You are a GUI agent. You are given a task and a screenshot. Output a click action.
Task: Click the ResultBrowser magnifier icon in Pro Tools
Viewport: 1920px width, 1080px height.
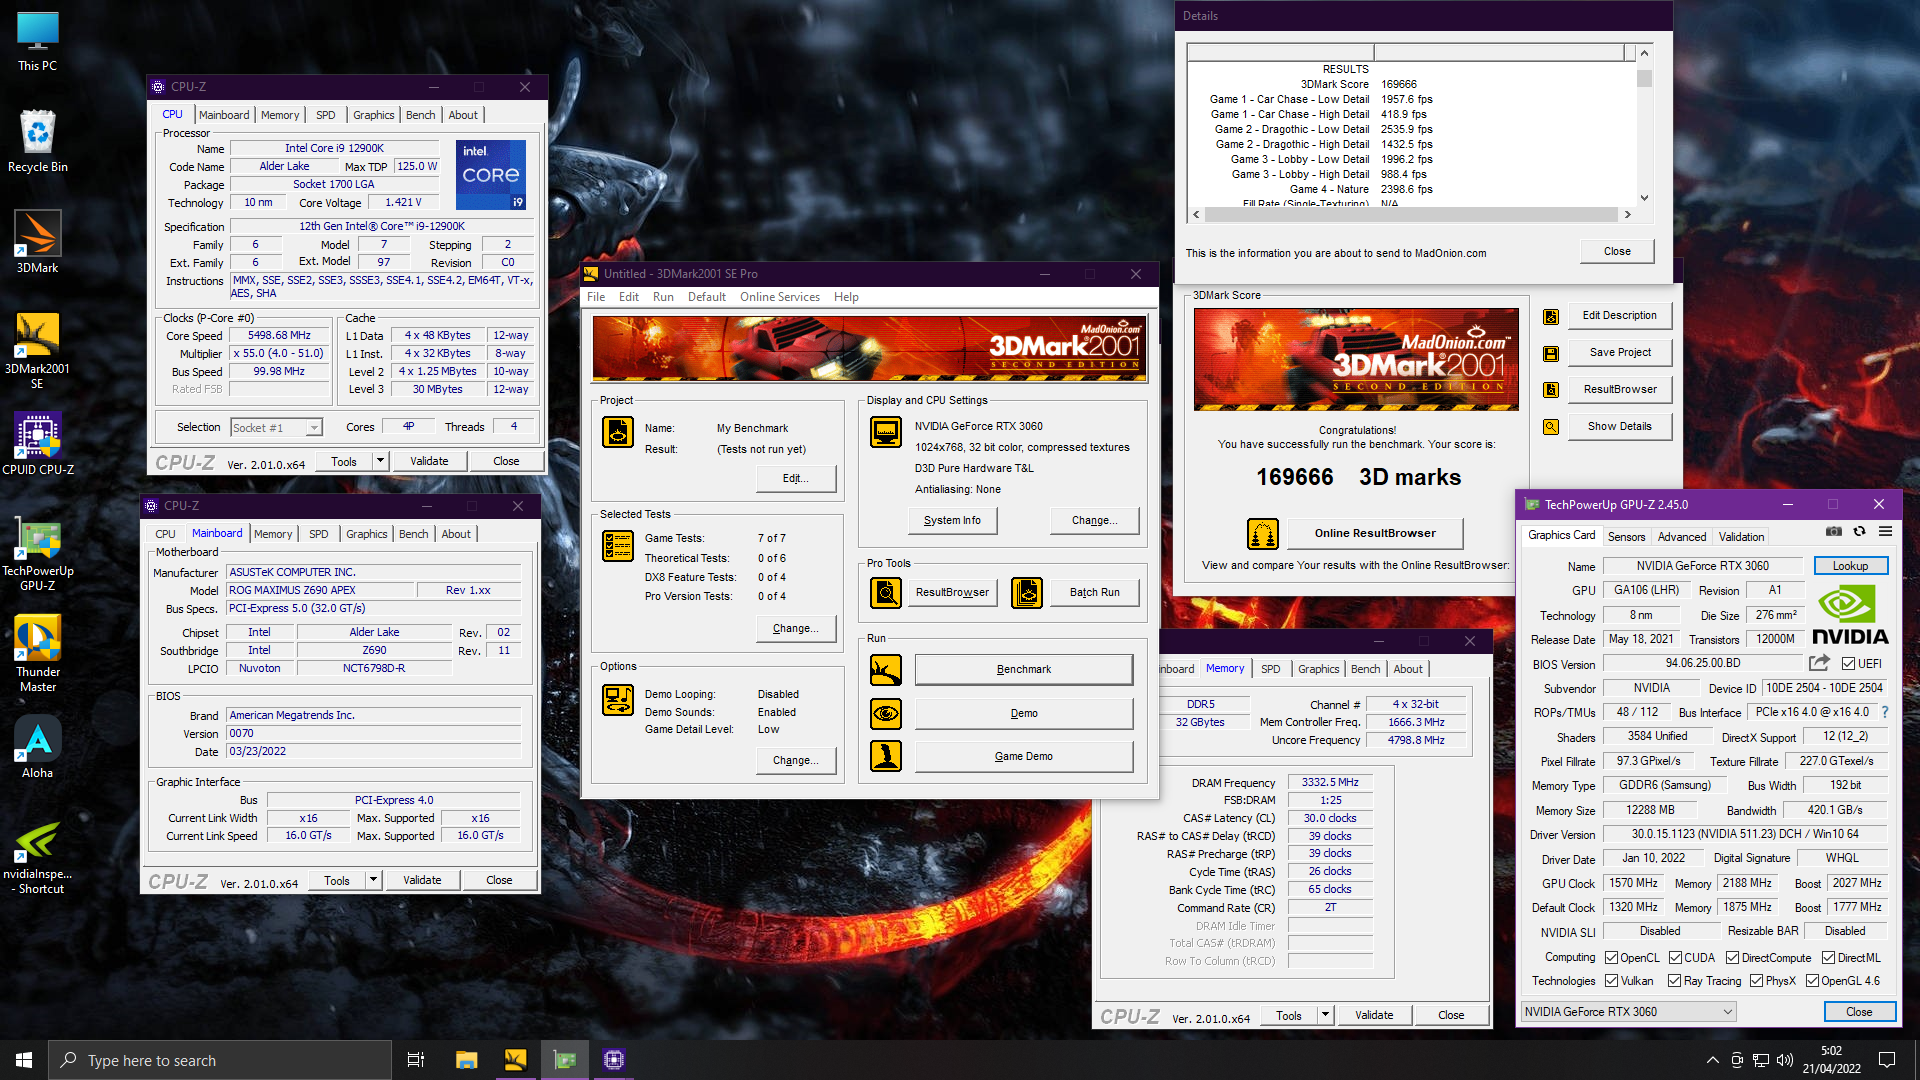[886, 593]
